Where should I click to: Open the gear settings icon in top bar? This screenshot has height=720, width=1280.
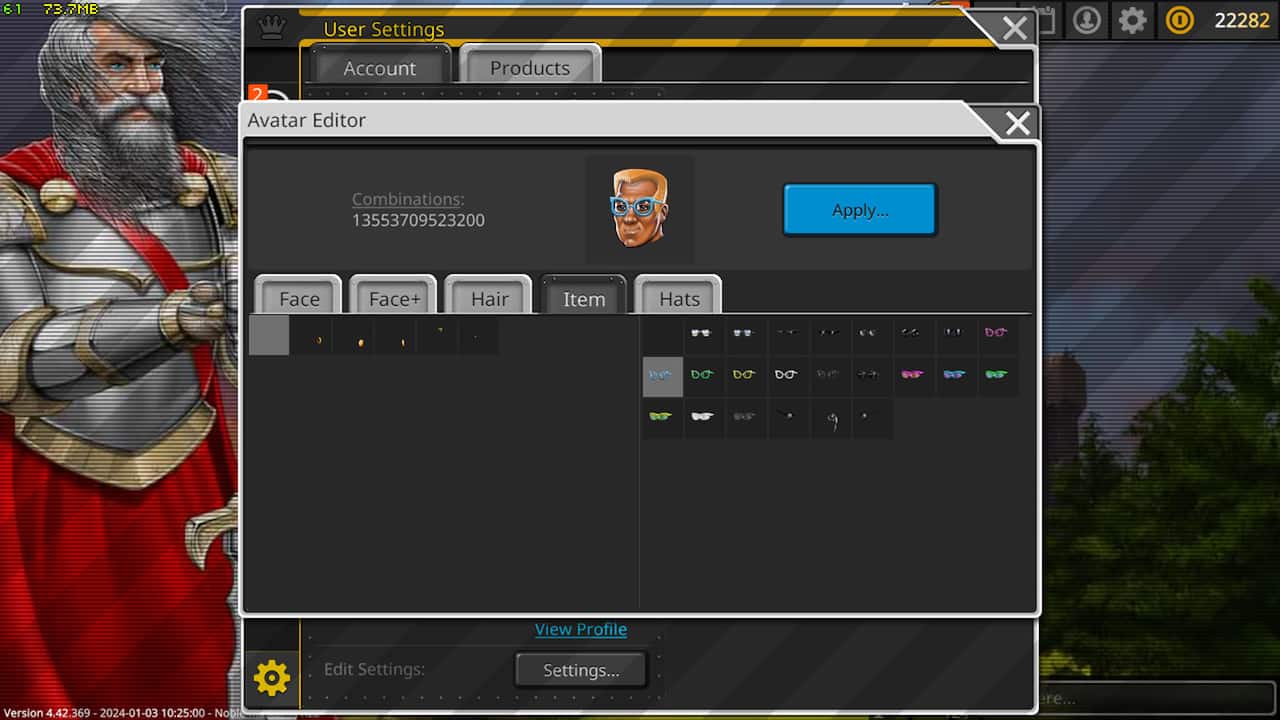pyautogui.click(x=1132, y=20)
